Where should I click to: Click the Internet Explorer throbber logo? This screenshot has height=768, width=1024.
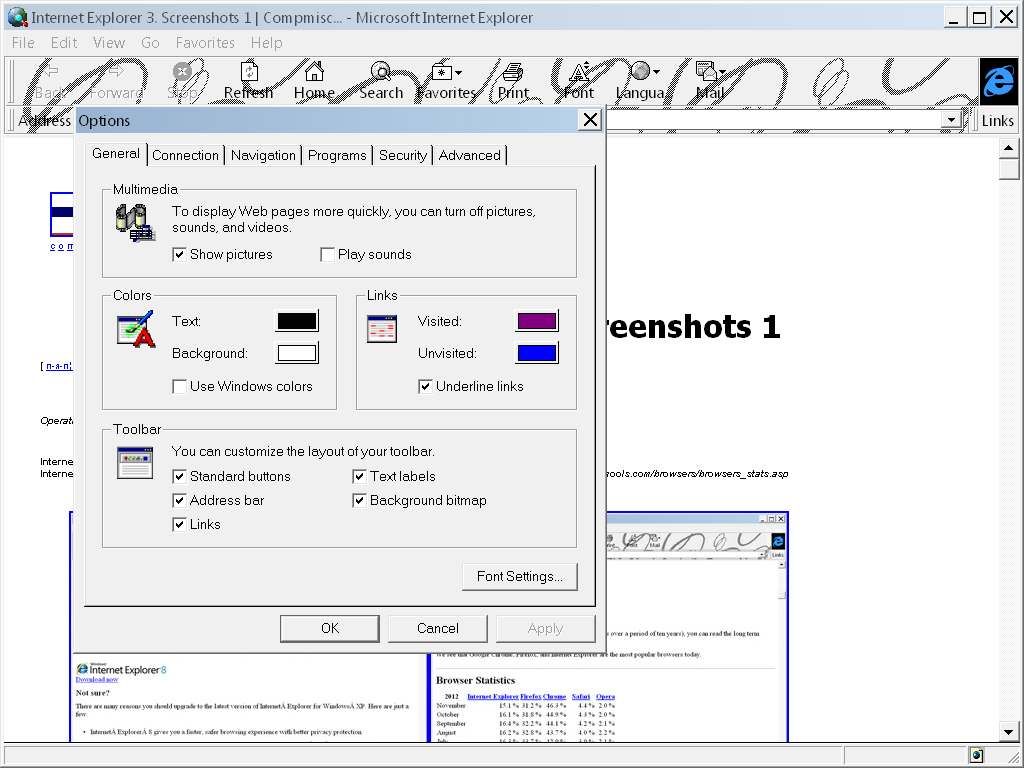[x=998, y=82]
